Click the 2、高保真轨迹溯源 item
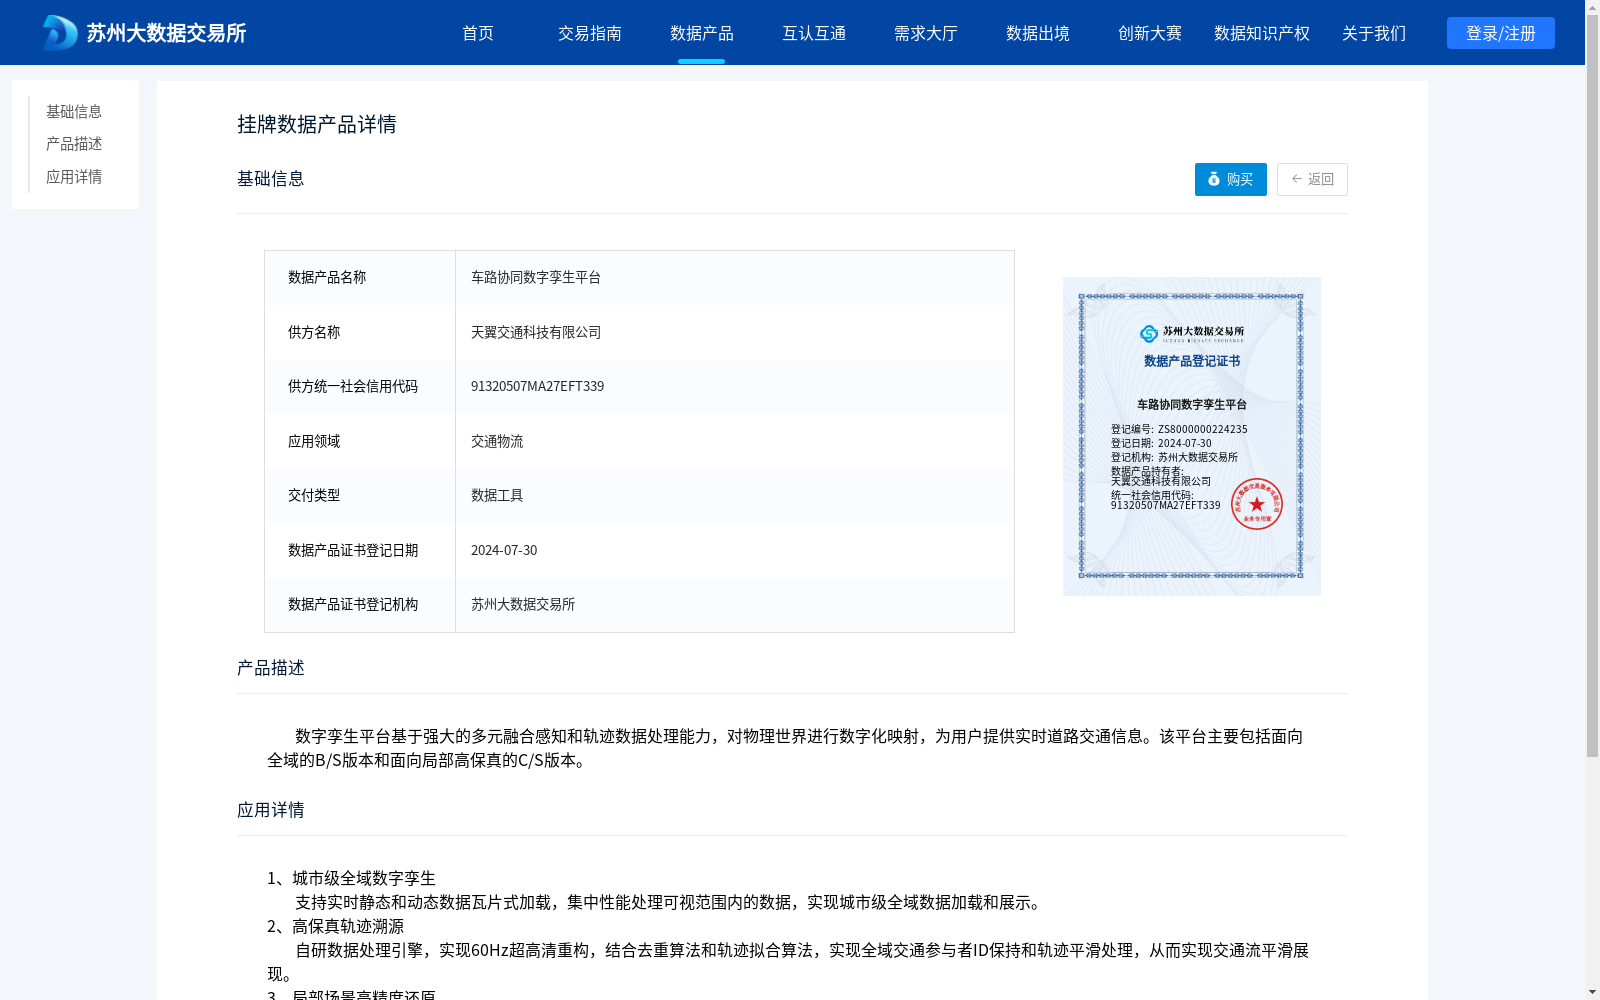This screenshot has height=1000, width=1600. (x=335, y=926)
